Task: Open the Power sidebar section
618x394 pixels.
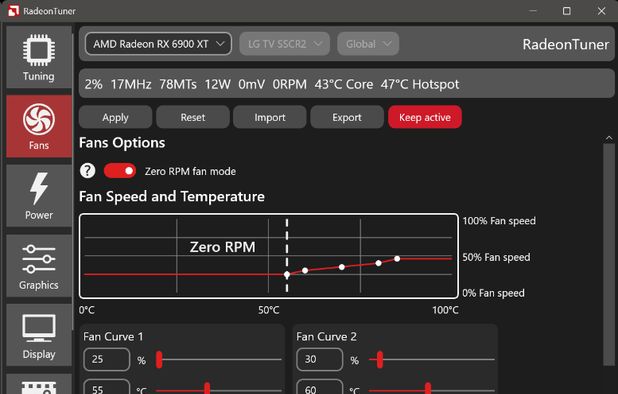Action: [x=39, y=196]
